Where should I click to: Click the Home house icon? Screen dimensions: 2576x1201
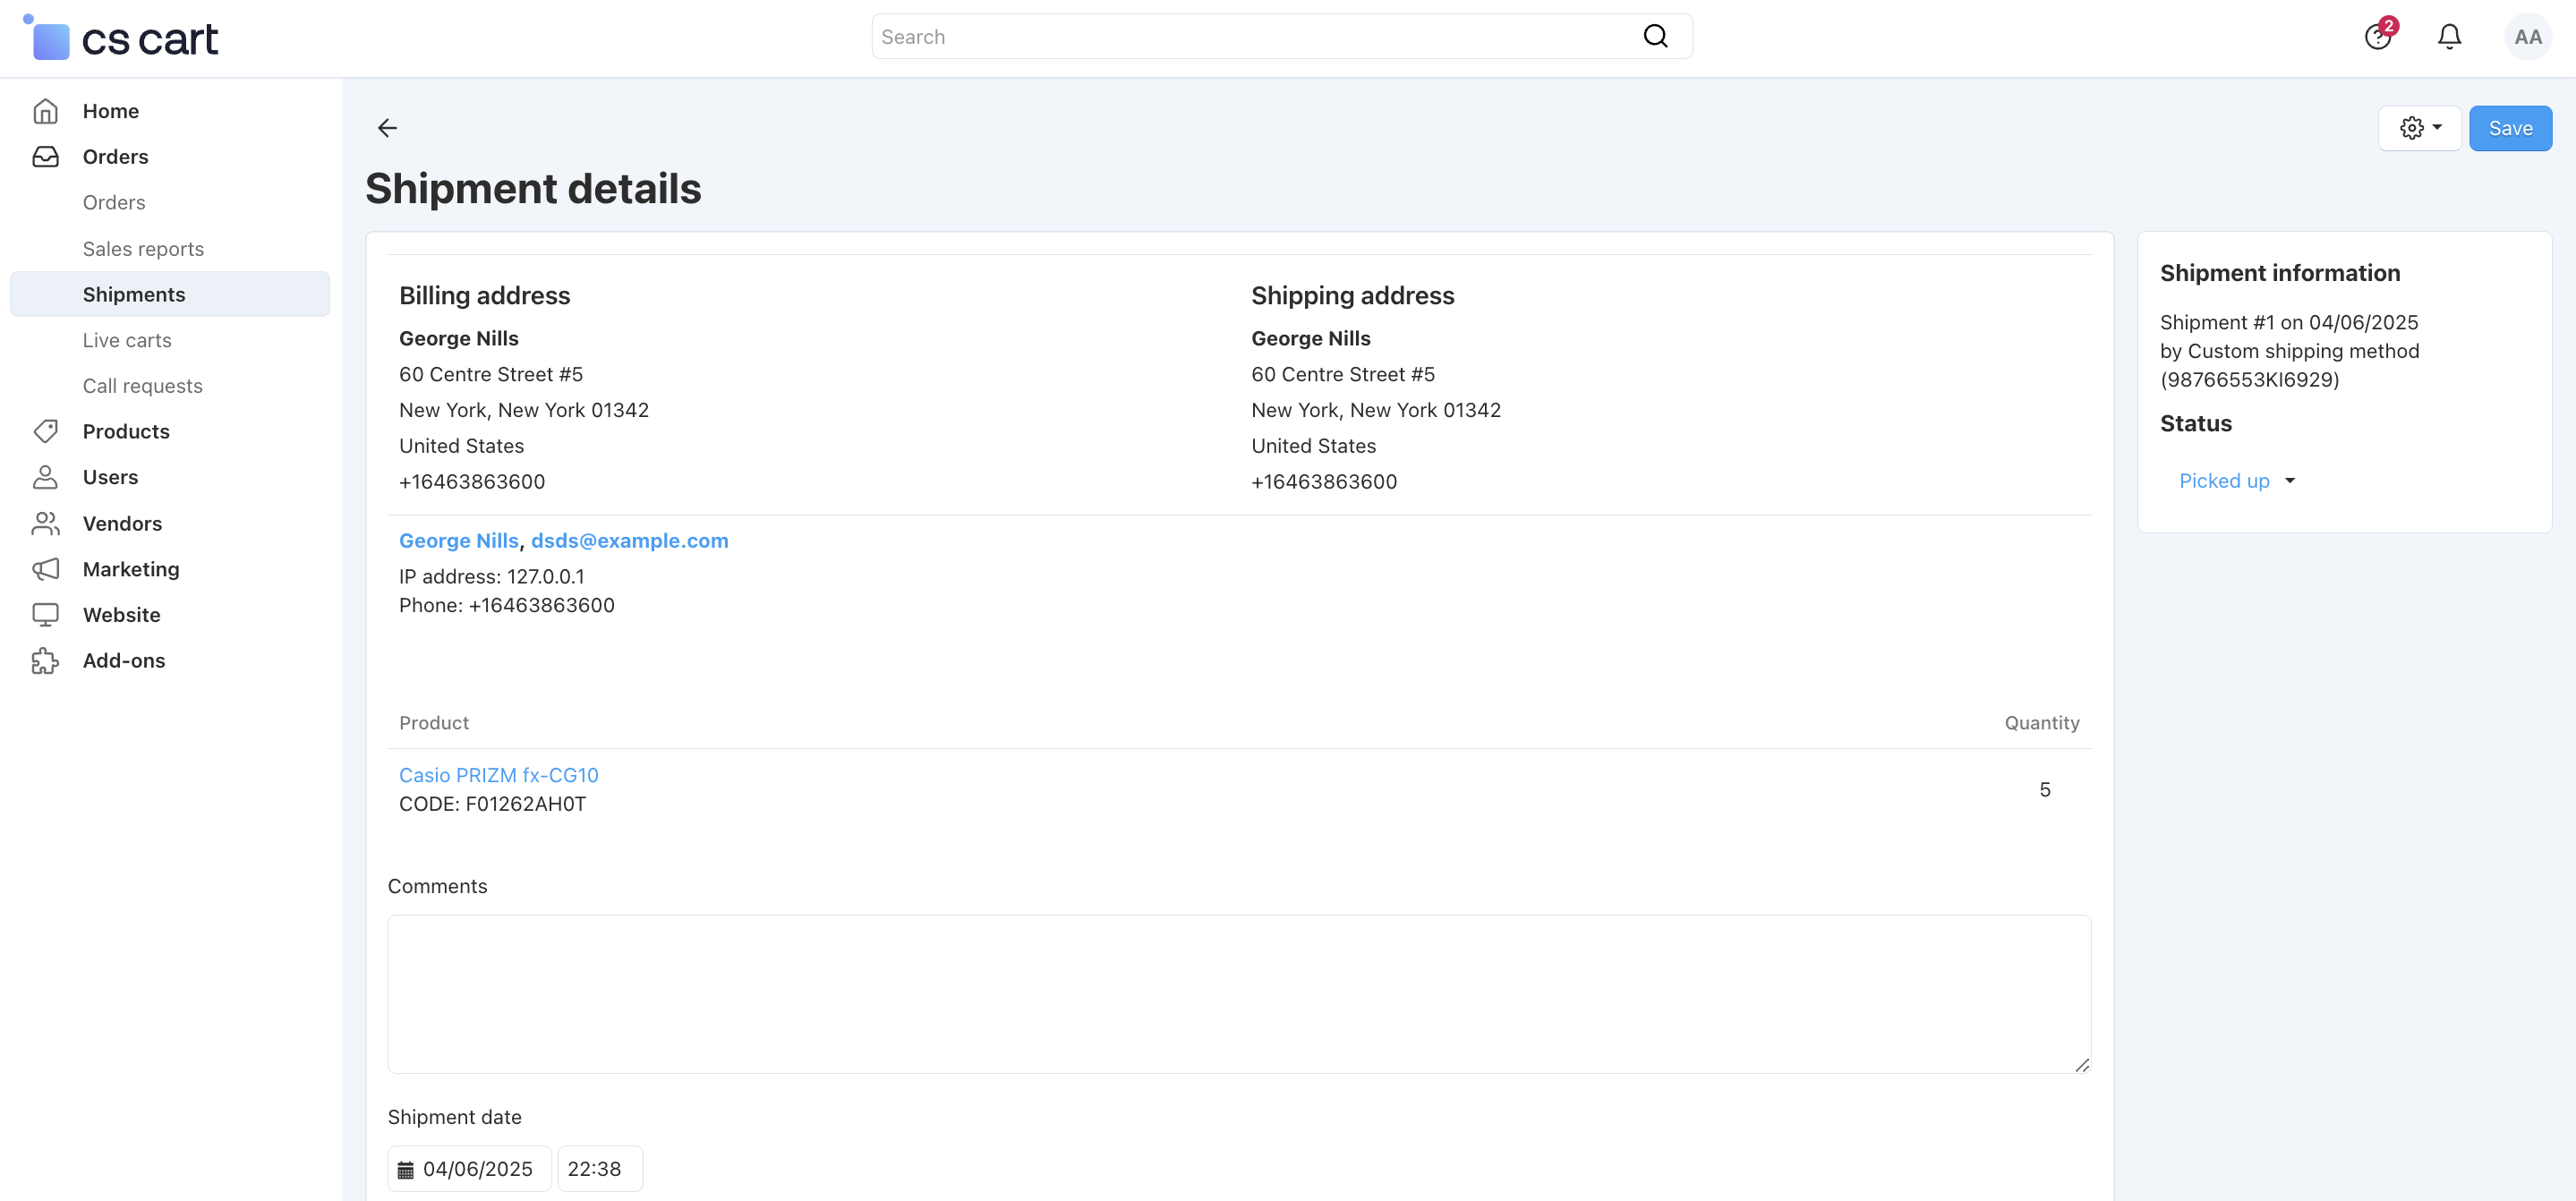click(45, 111)
